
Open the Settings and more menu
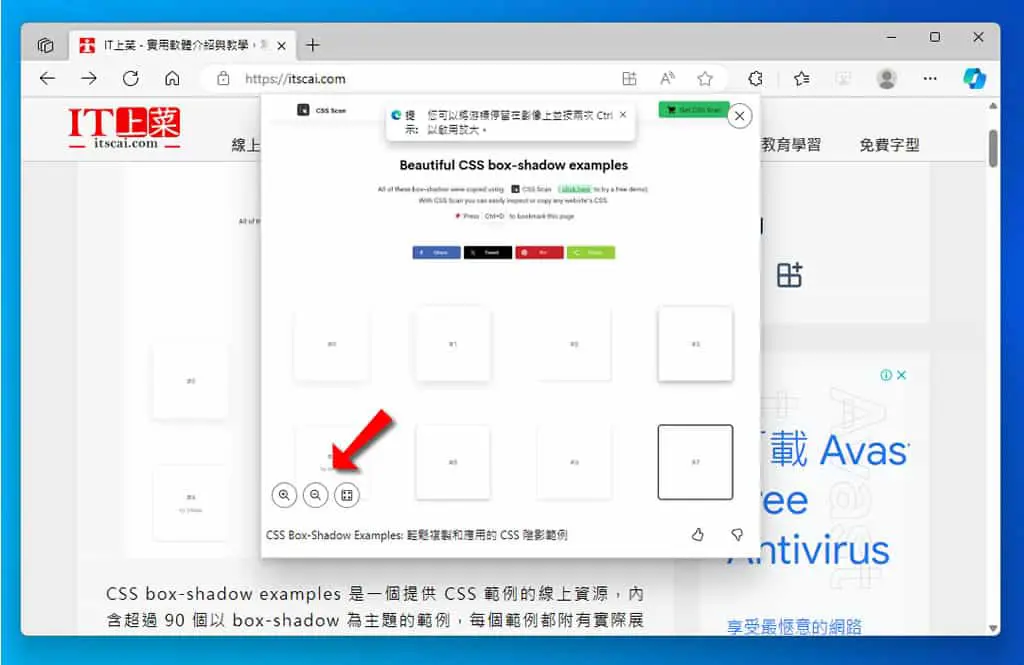pyautogui.click(x=930, y=79)
